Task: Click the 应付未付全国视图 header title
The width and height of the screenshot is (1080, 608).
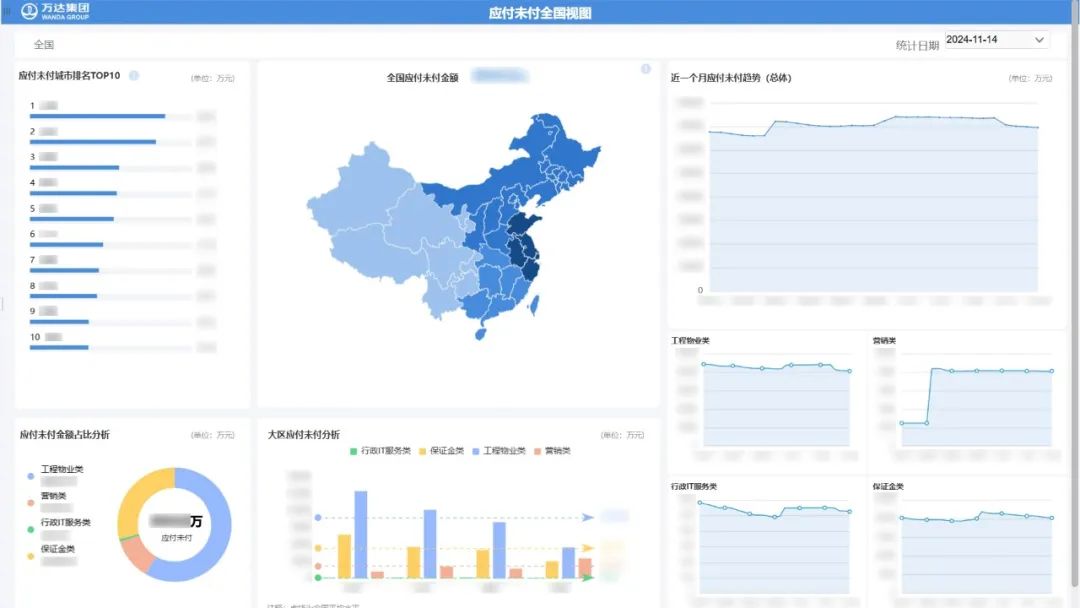Action: click(540, 13)
